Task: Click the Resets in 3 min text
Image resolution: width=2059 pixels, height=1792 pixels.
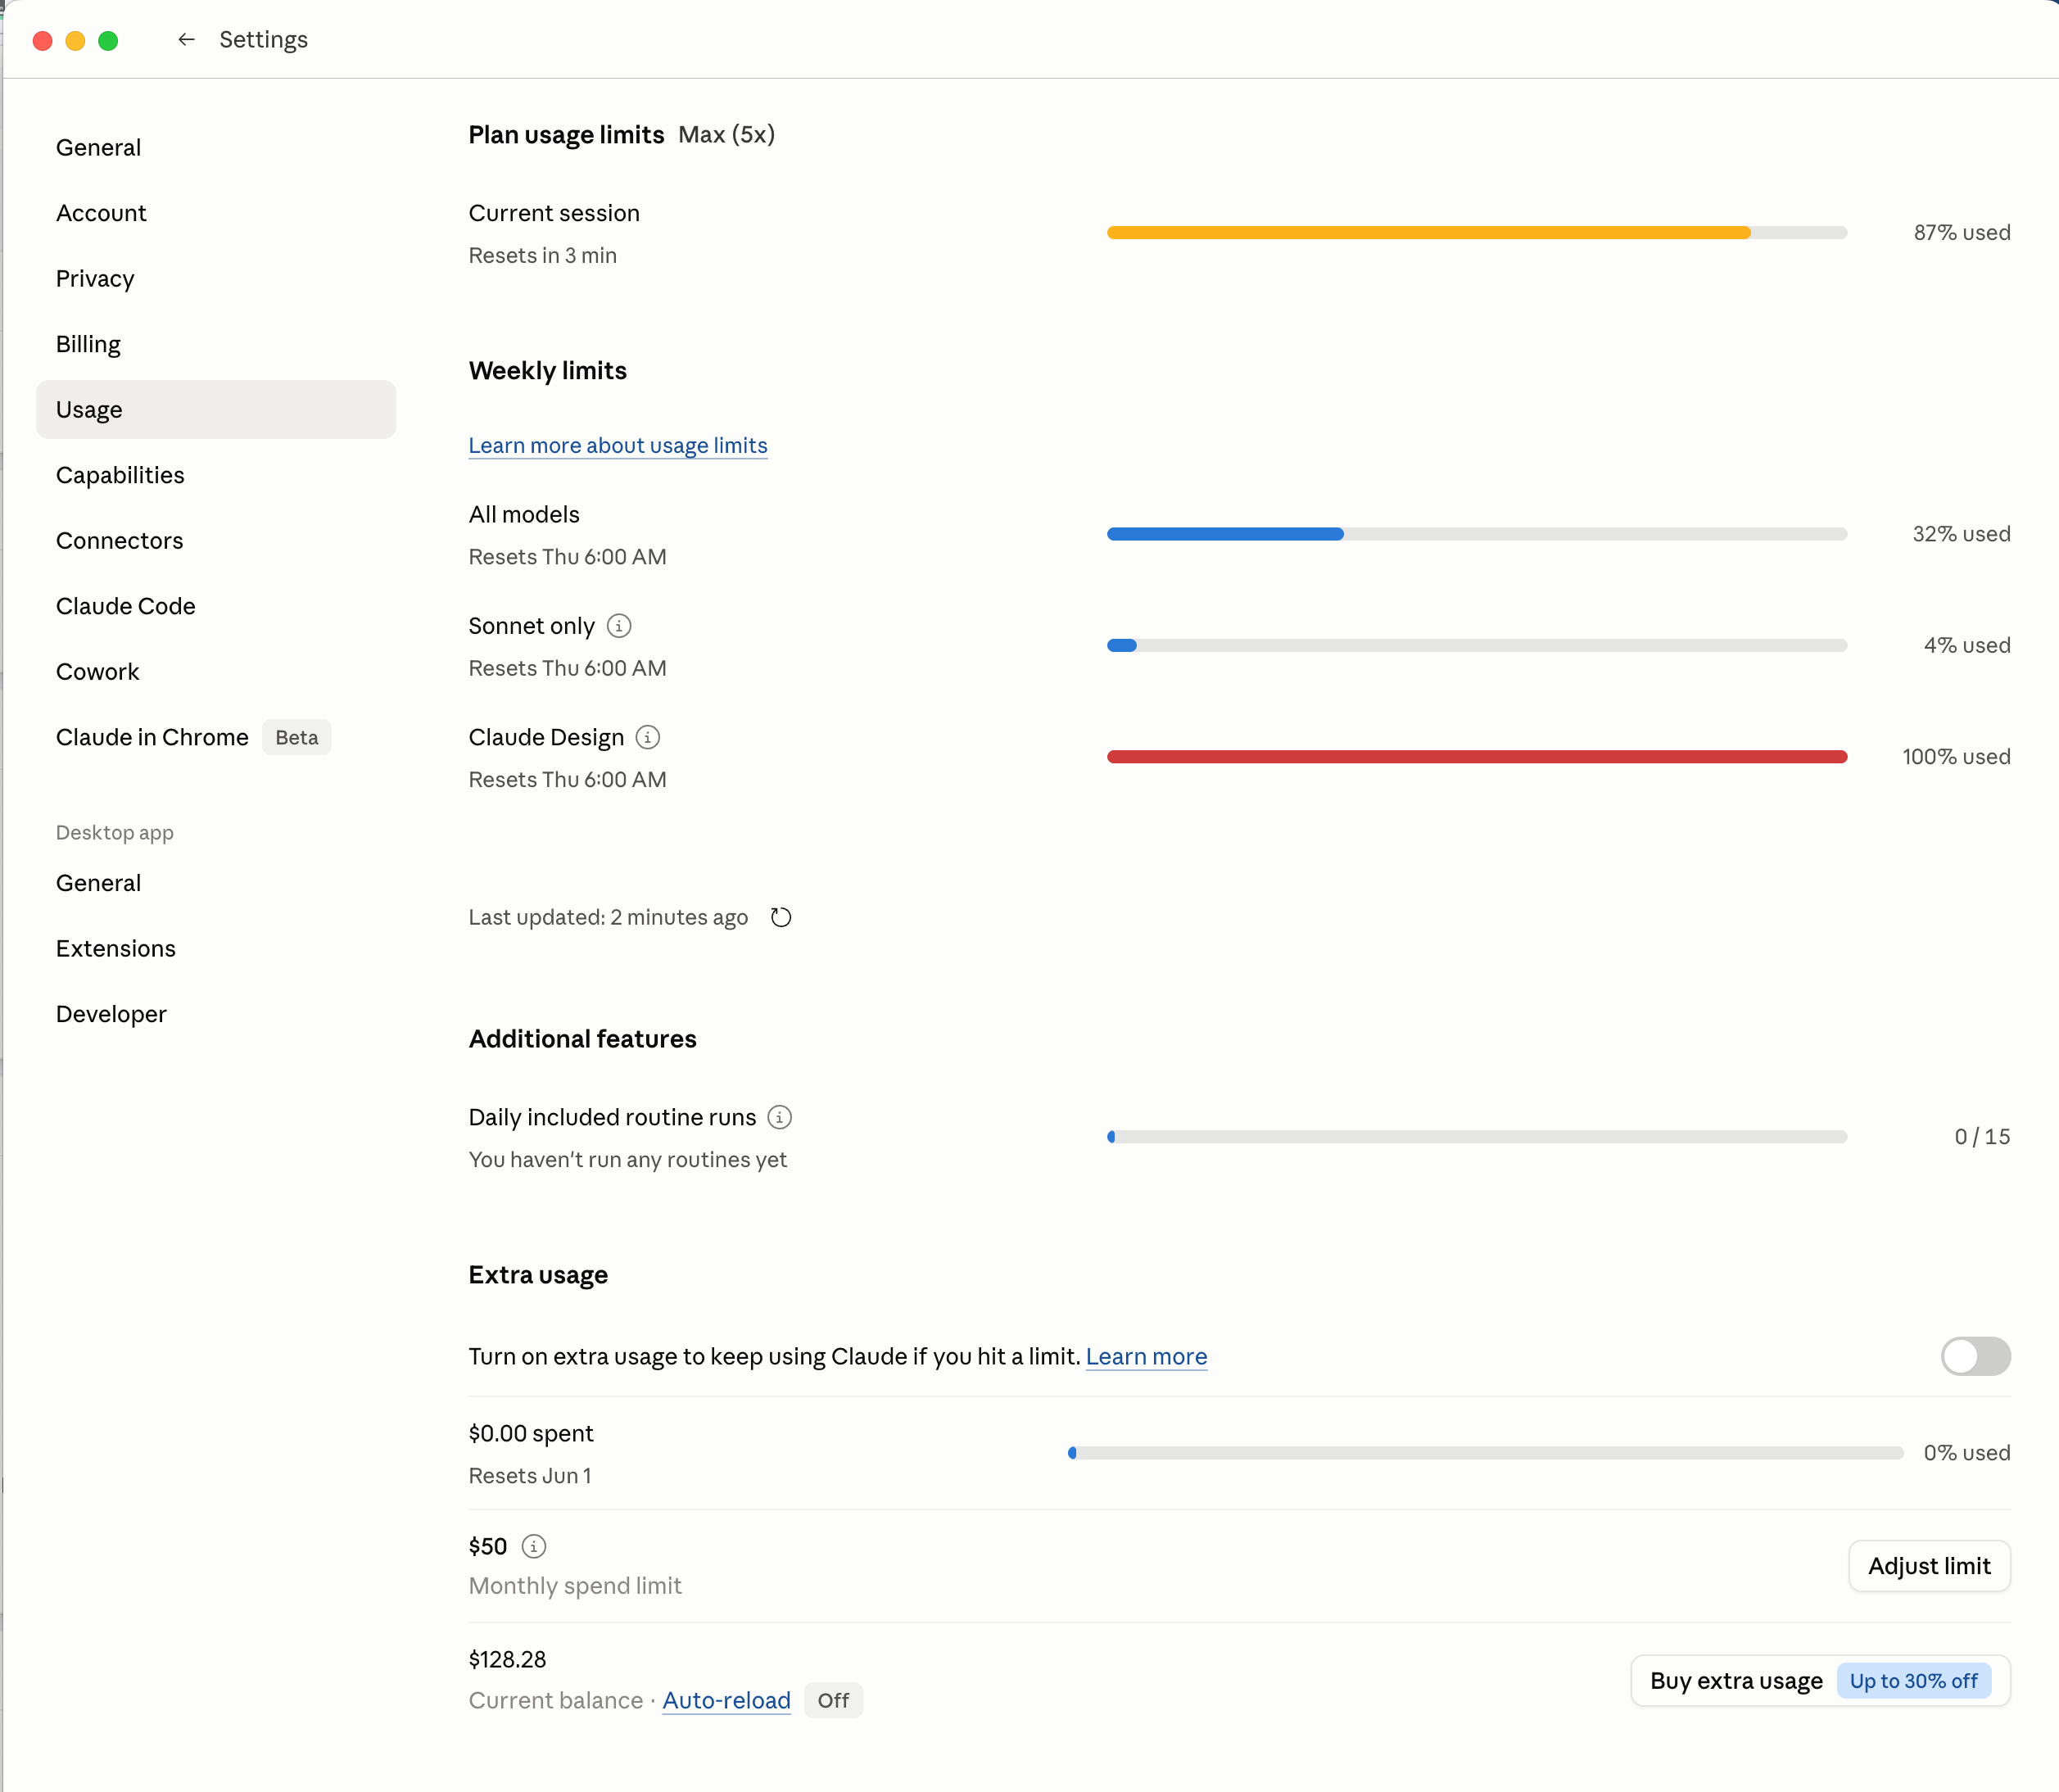Action: point(543,255)
